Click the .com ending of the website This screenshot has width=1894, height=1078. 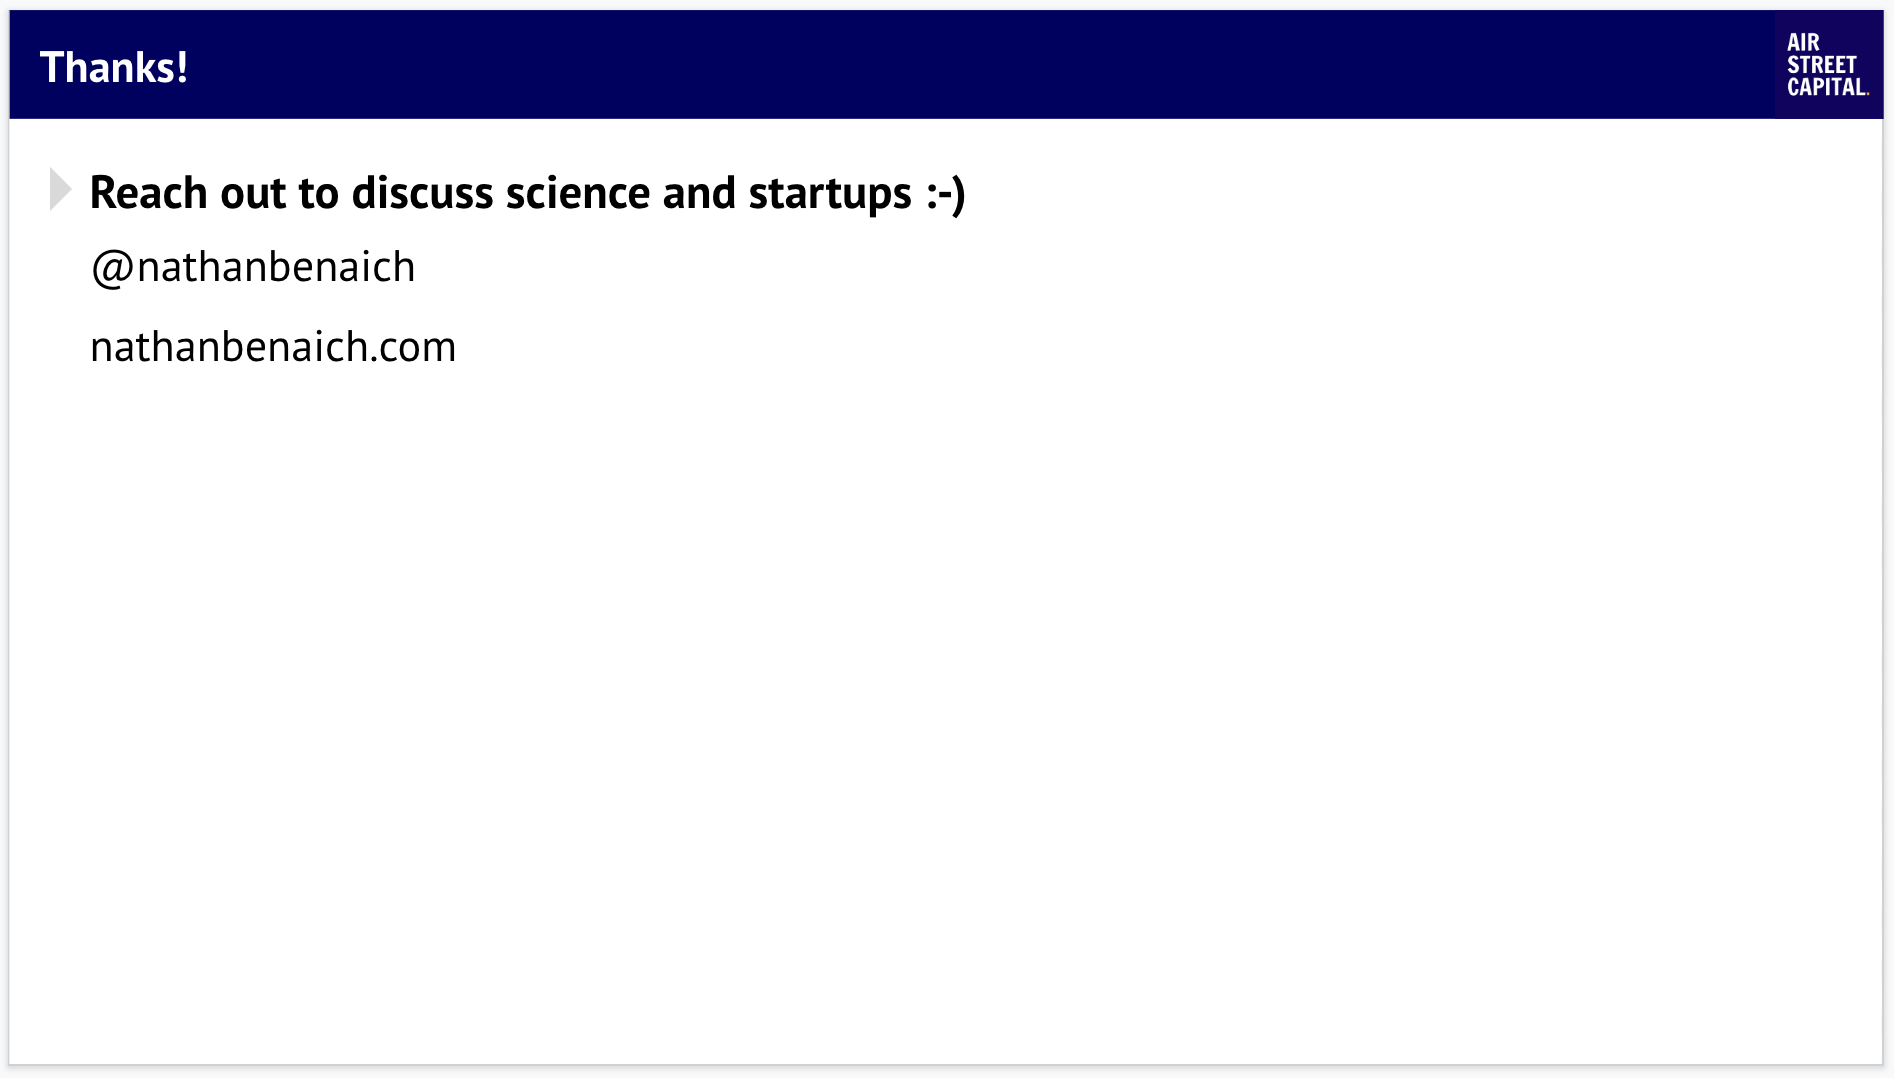pyautogui.click(x=414, y=348)
